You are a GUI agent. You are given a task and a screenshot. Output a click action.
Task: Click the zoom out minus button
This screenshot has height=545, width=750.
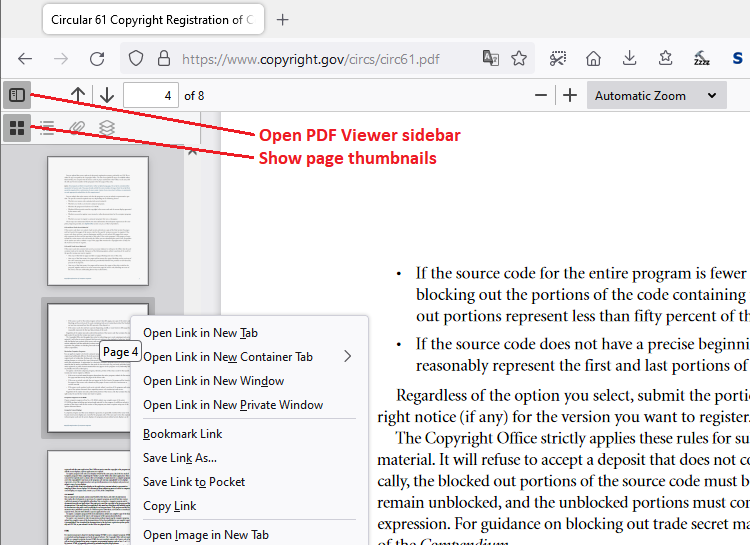(541, 96)
